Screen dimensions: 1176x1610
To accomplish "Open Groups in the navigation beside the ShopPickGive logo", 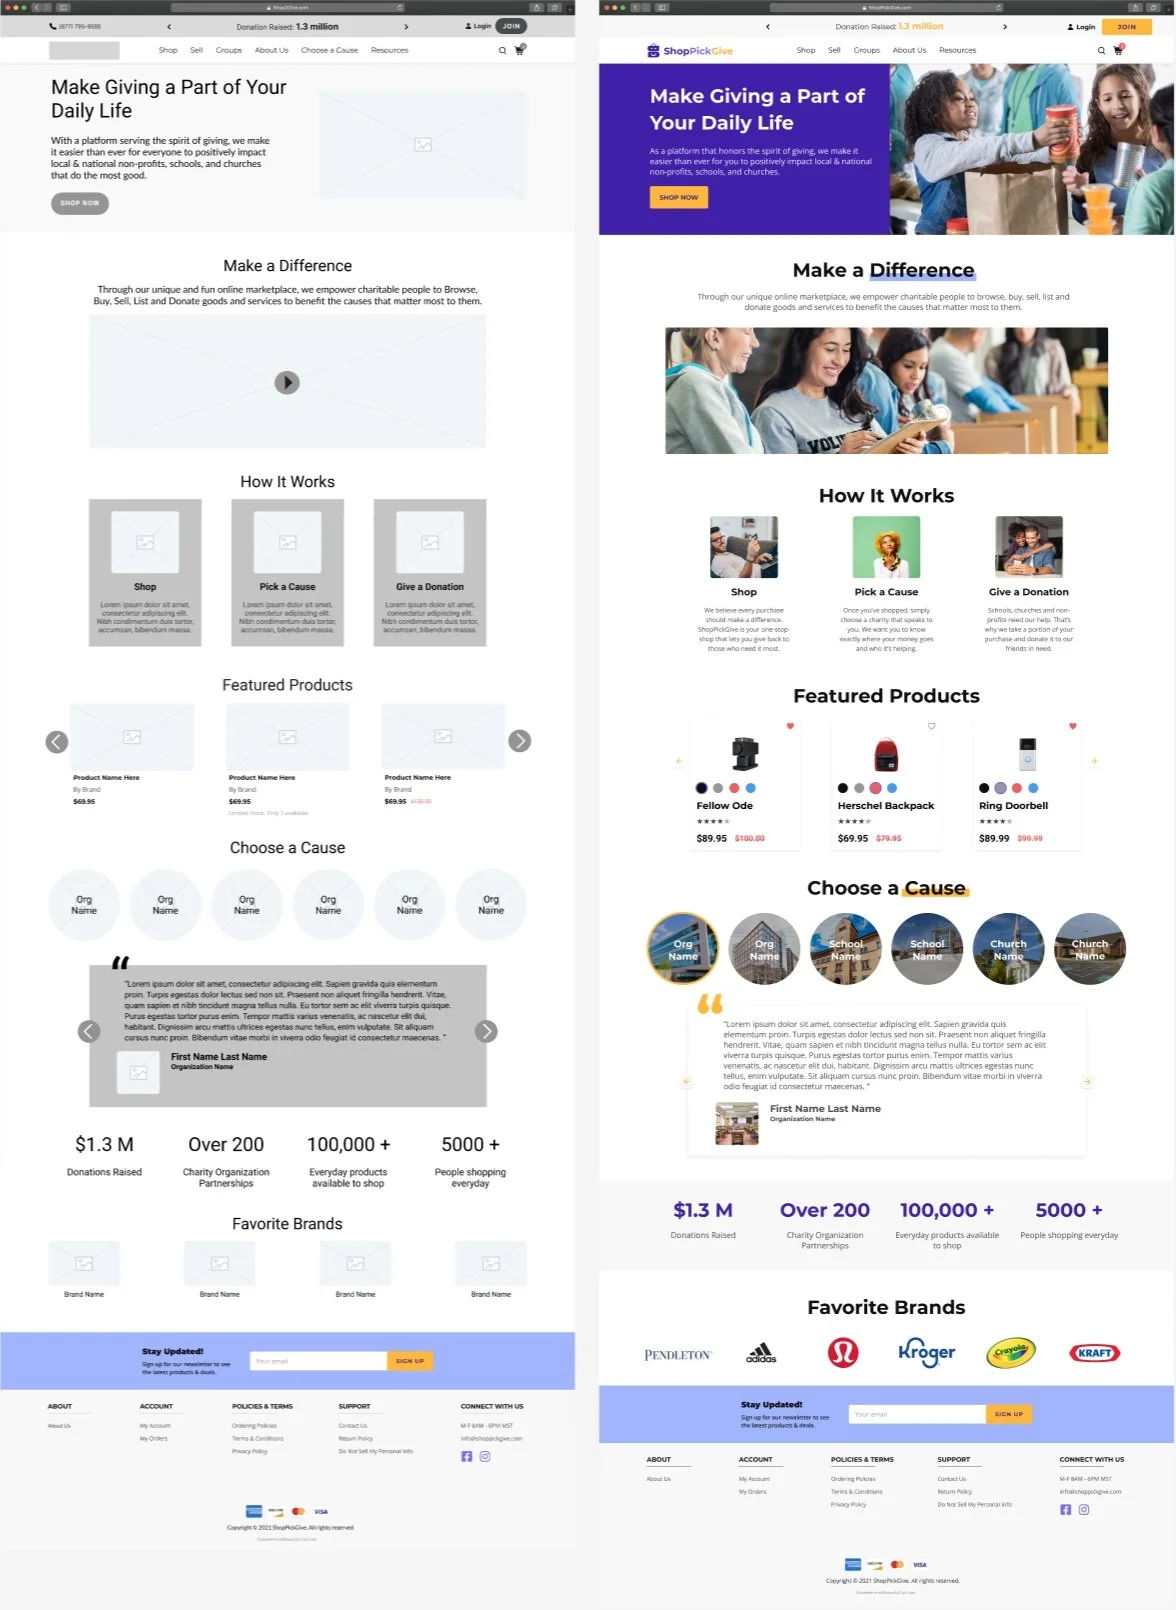I will coord(866,50).
